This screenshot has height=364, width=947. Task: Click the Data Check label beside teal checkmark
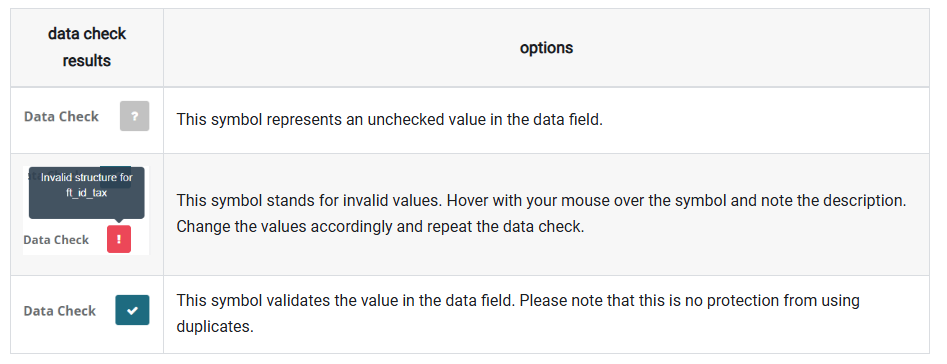point(60,311)
